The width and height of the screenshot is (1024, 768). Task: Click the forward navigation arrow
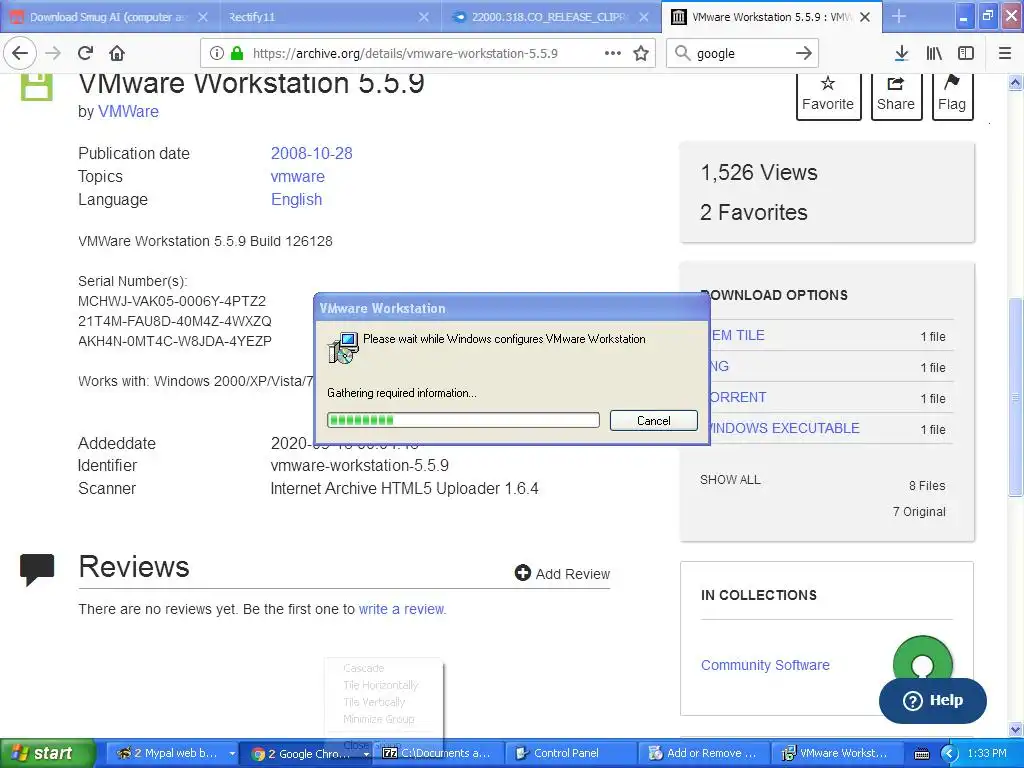click(x=54, y=53)
